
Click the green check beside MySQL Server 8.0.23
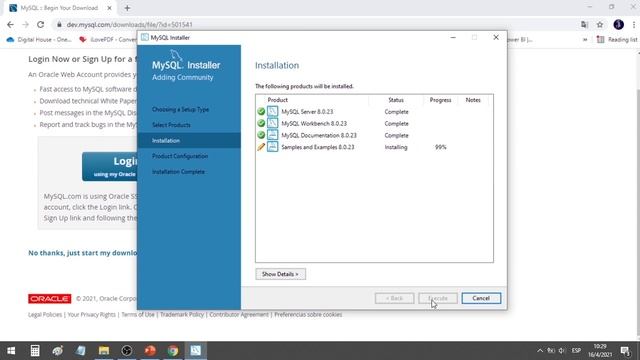(261, 111)
